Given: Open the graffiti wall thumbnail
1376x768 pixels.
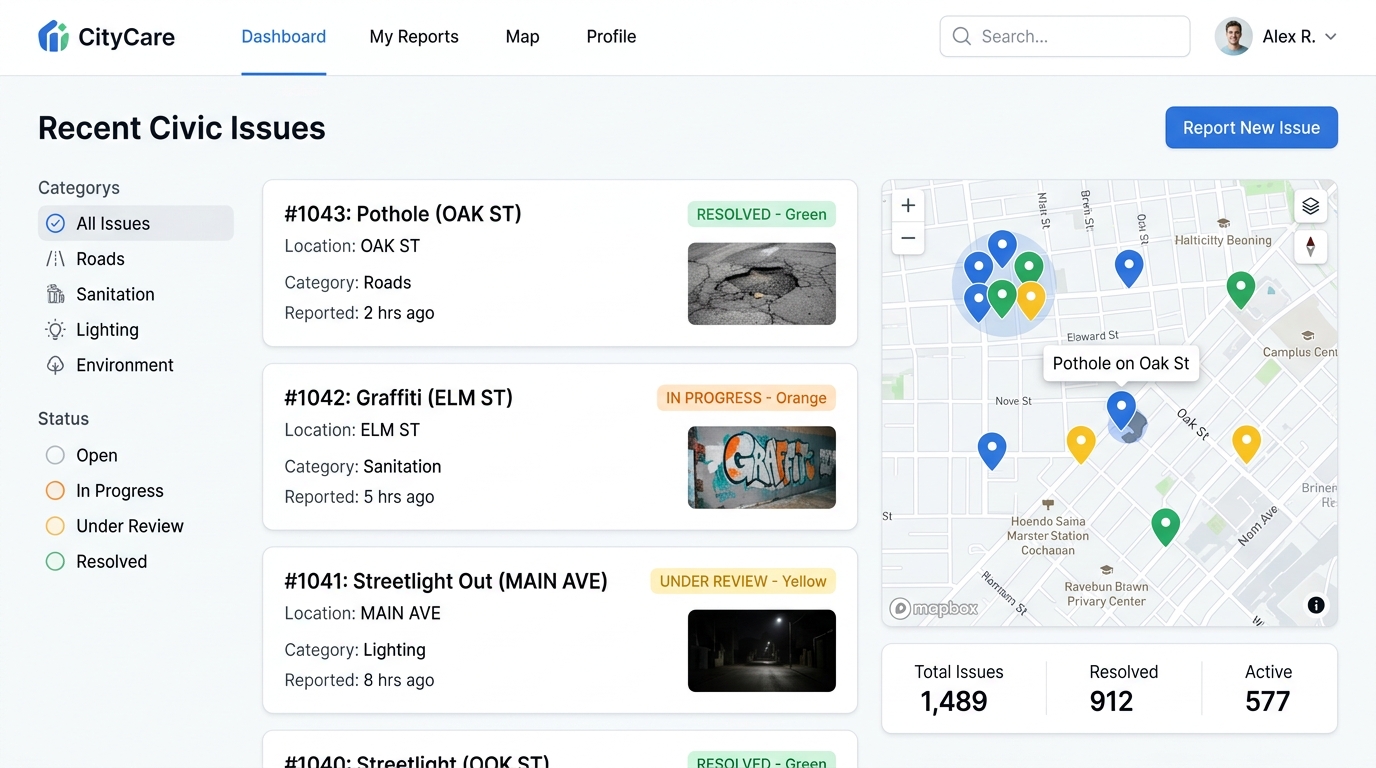Looking at the screenshot, I should tap(762, 467).
